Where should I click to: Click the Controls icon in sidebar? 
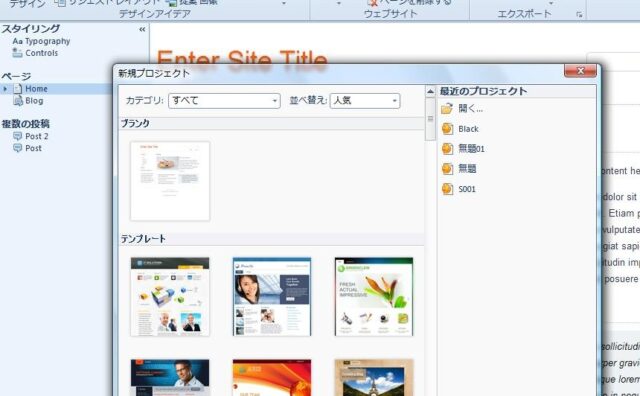coord(17,53)
